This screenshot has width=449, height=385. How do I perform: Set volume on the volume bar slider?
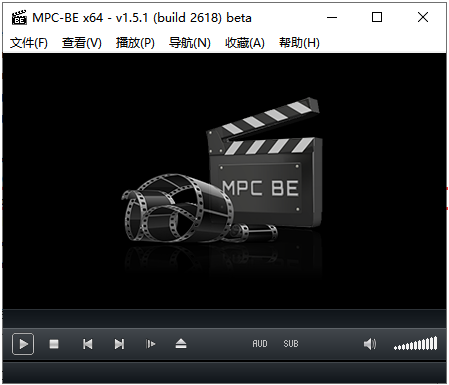coord(415,343)
